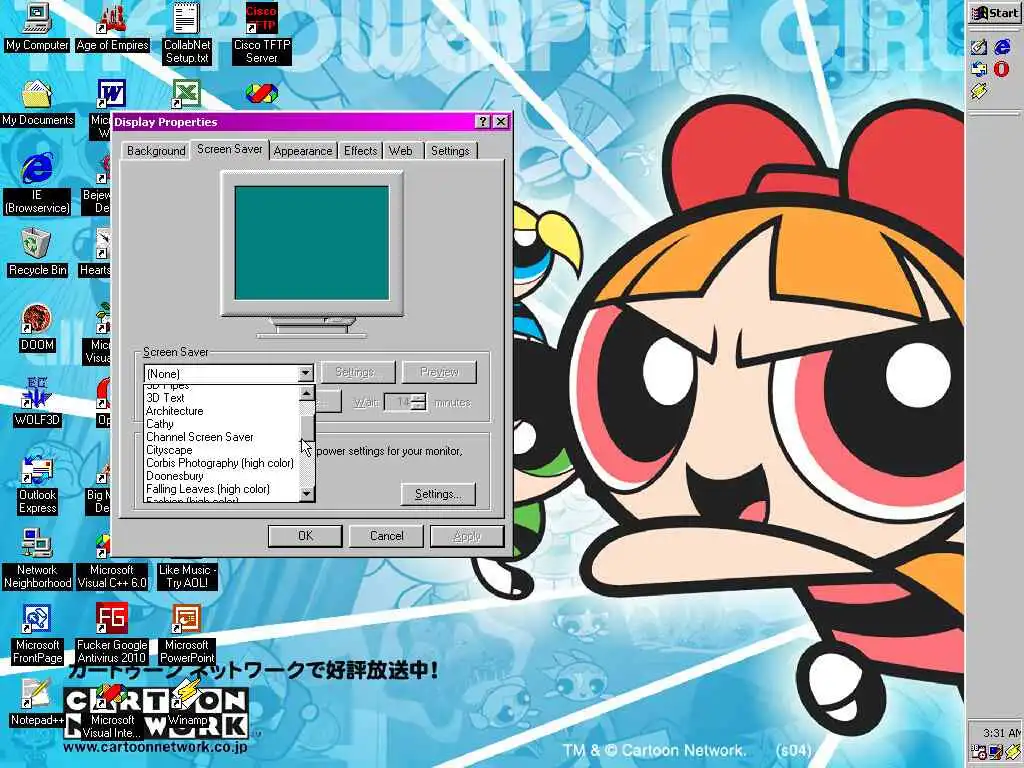Click the Apply button
Screen dimensions: 1024x768
467,536
